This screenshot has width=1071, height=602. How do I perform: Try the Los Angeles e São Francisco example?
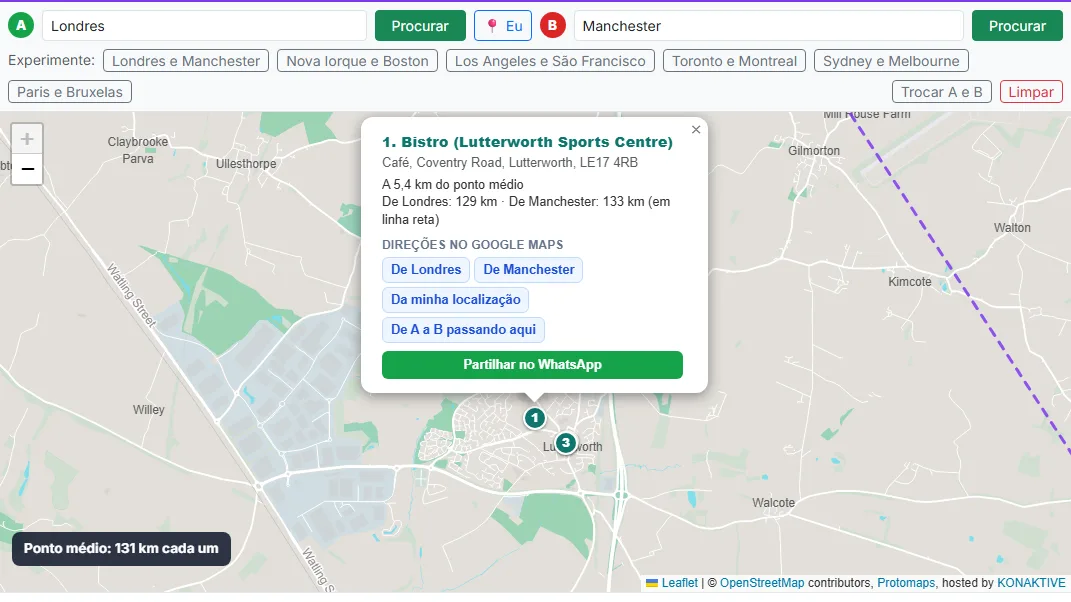tap(550, 61)
